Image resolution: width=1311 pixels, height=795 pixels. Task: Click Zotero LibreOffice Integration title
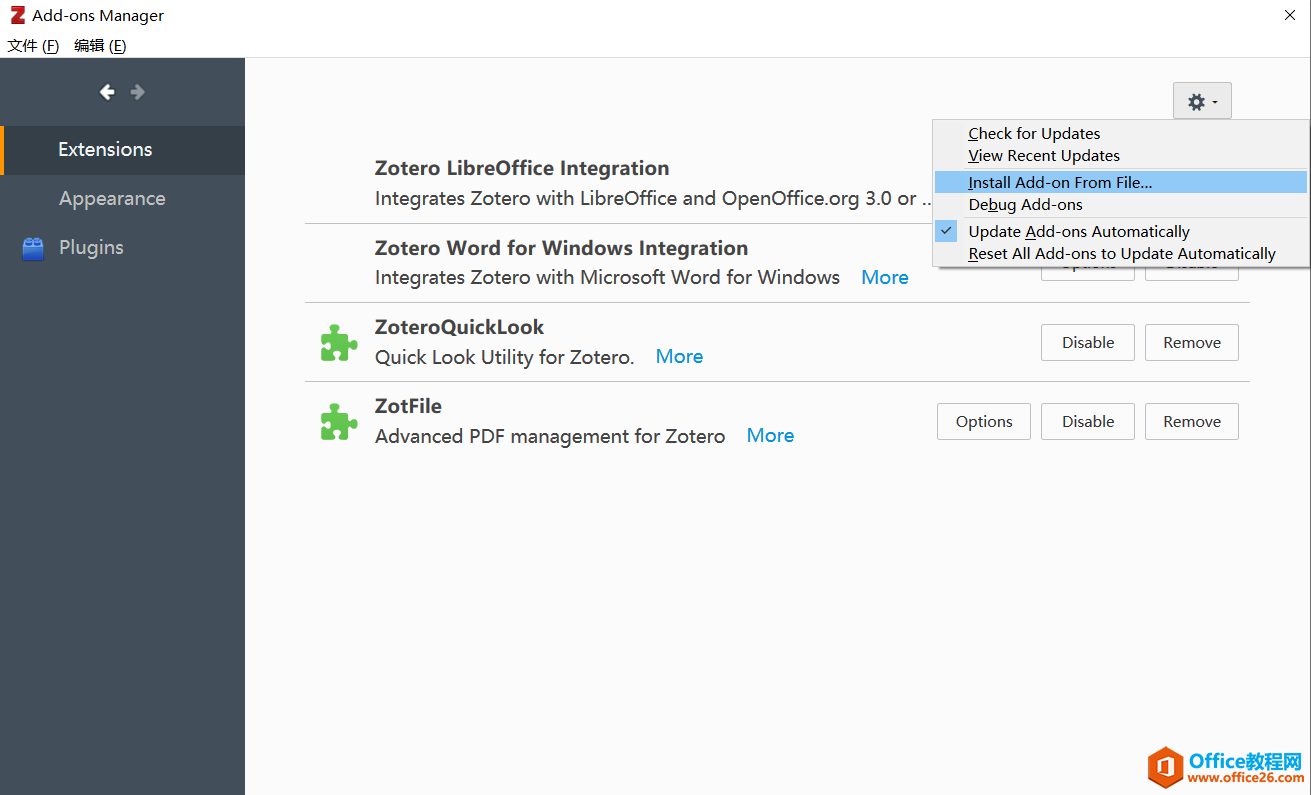(522, 168)
